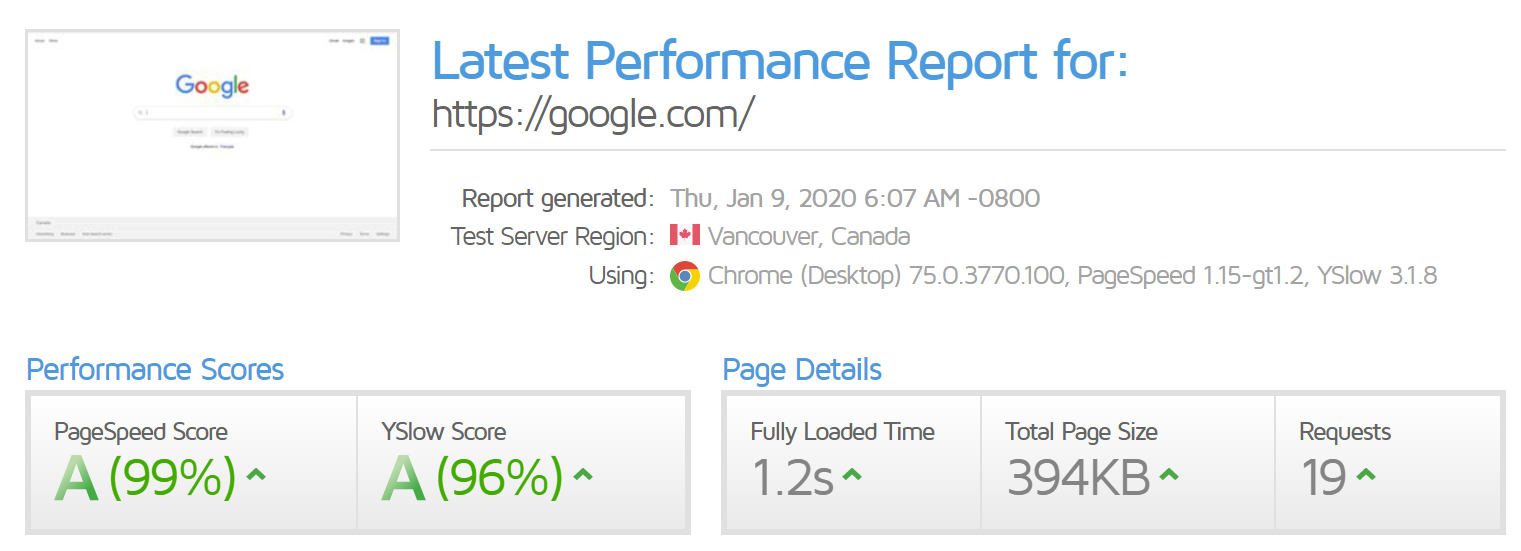Viewport: 1521px width, 551px height.
Task: Click the report generated date text
Action: (855, 198)
